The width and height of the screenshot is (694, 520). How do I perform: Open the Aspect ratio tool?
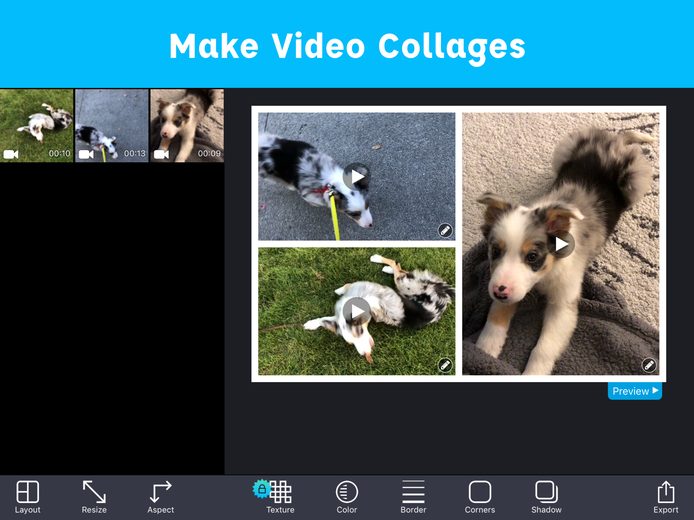click(160, 497)
